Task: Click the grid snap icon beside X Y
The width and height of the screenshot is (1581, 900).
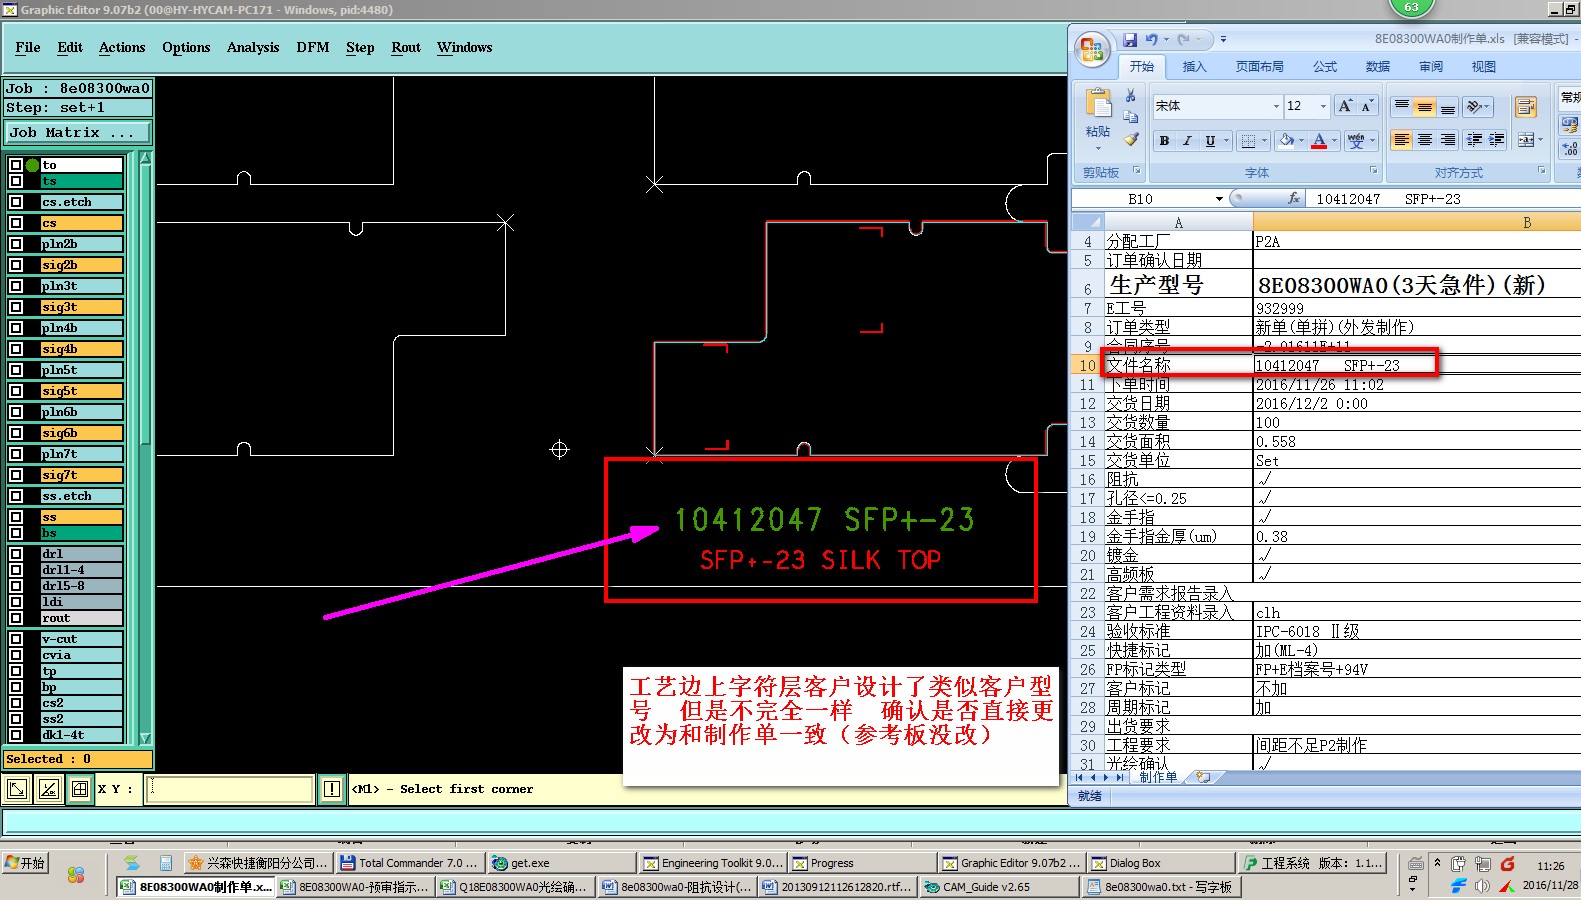Action: click(x=81, y=789)
